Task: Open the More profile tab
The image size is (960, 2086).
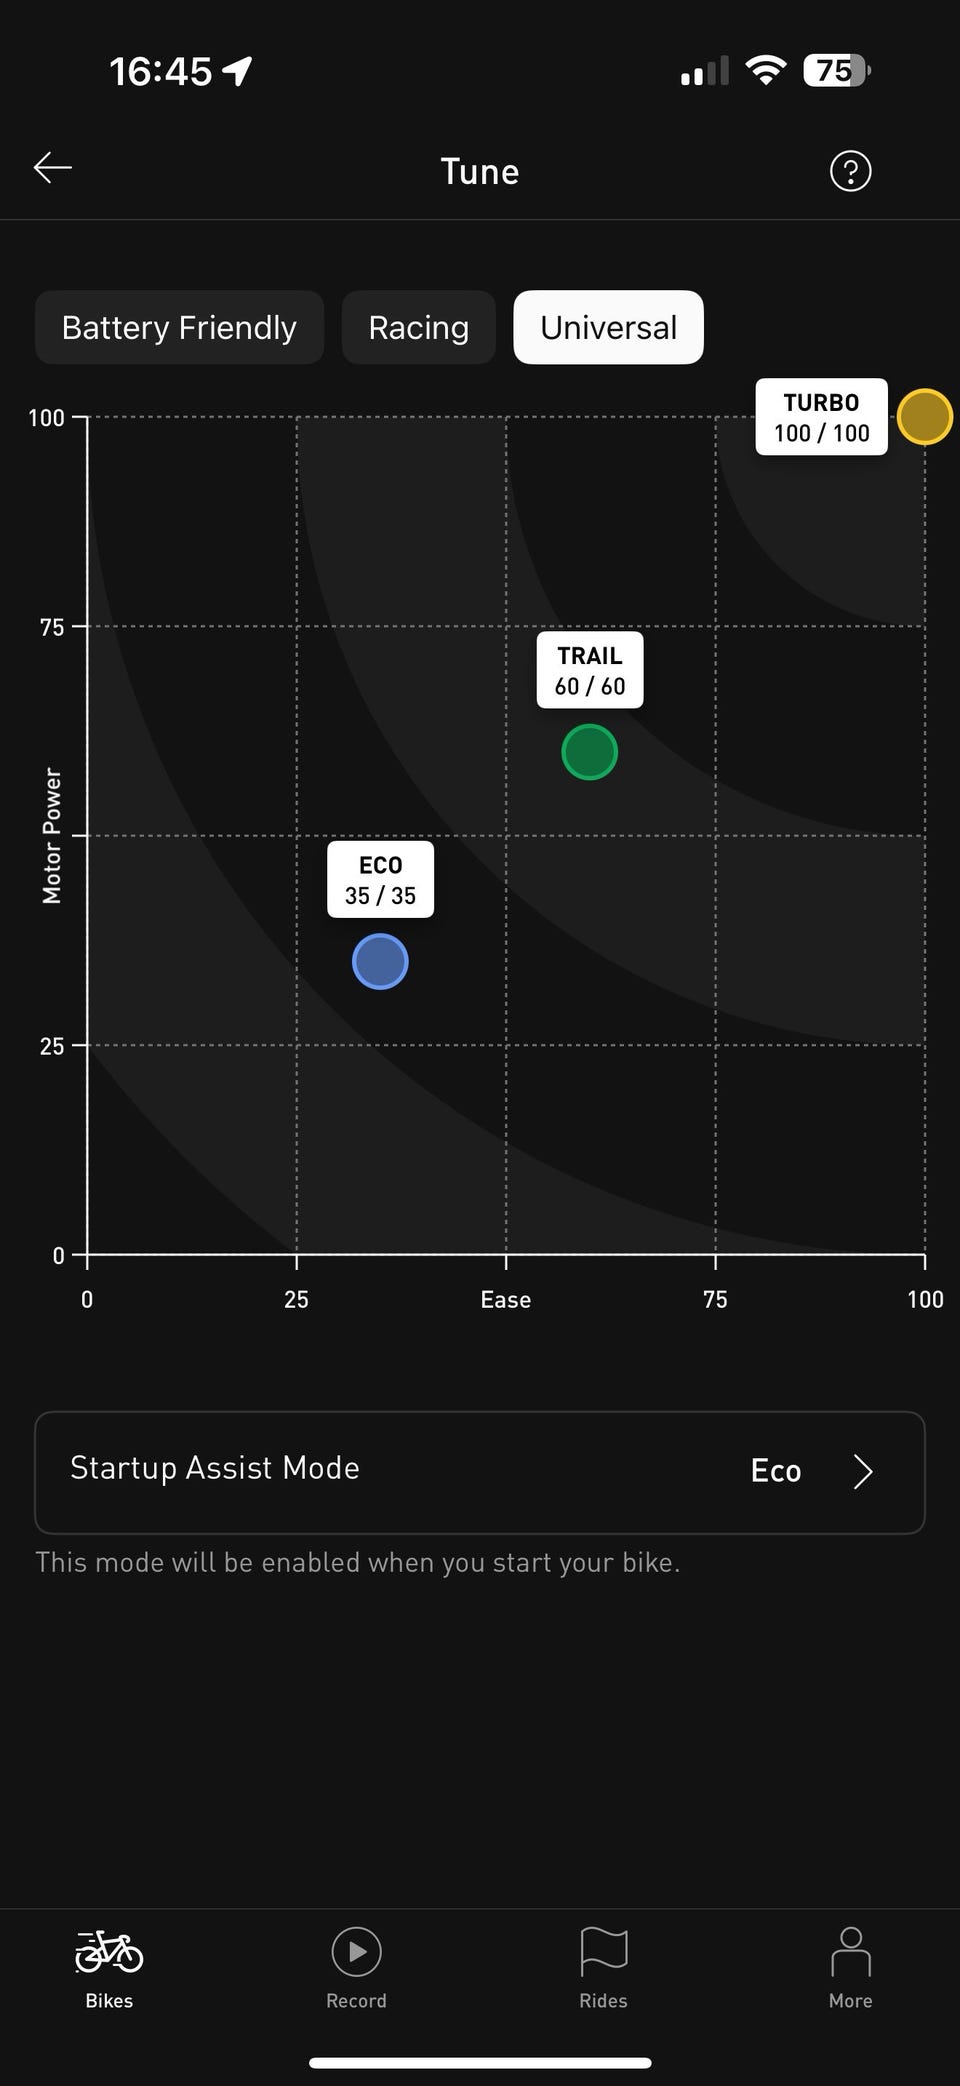Action: pos(850,1968)
